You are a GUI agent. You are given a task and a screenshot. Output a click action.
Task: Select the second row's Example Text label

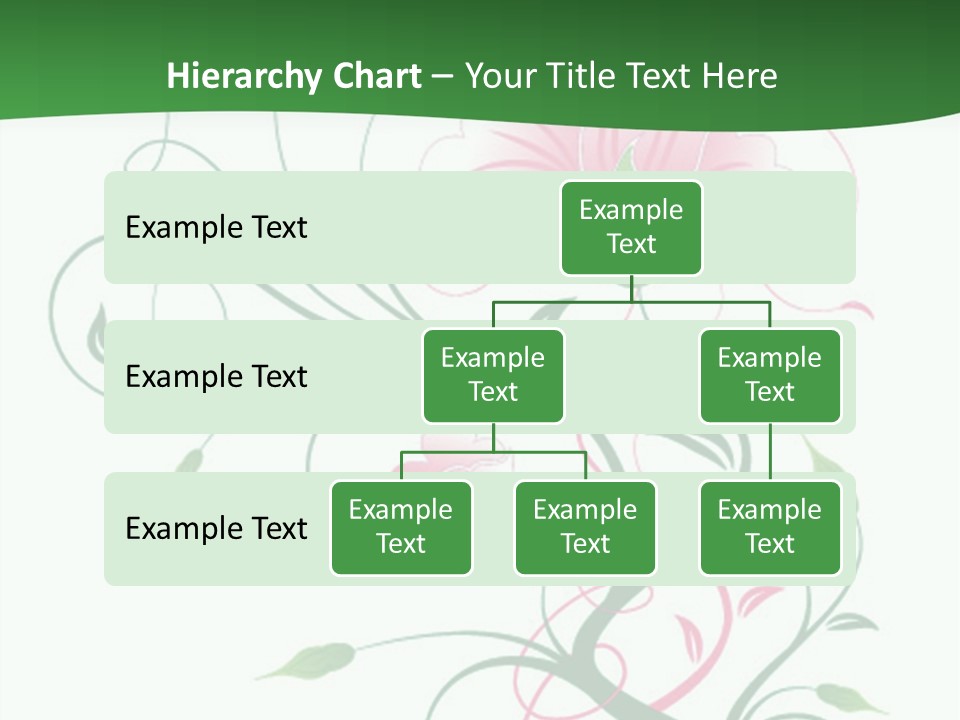pos(216,376)
